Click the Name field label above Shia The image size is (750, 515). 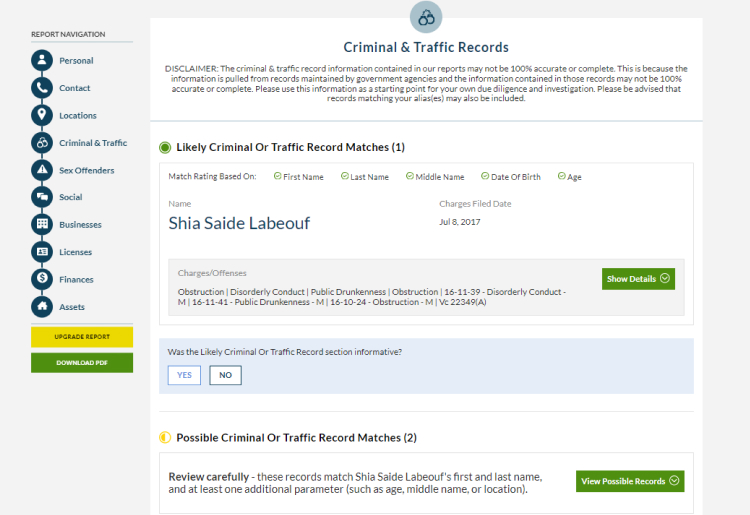pos(179,204)
